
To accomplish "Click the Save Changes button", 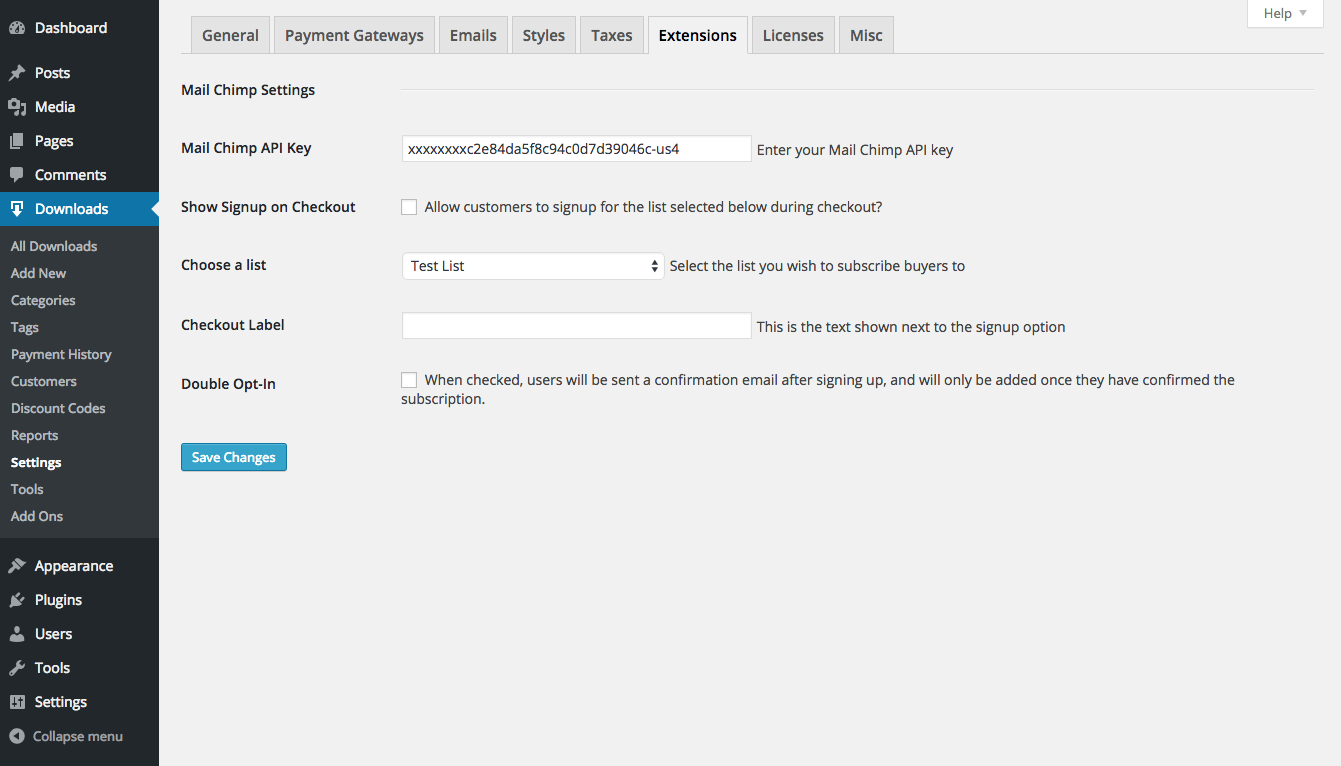I will pyautogui.click(x=234, y=457).
